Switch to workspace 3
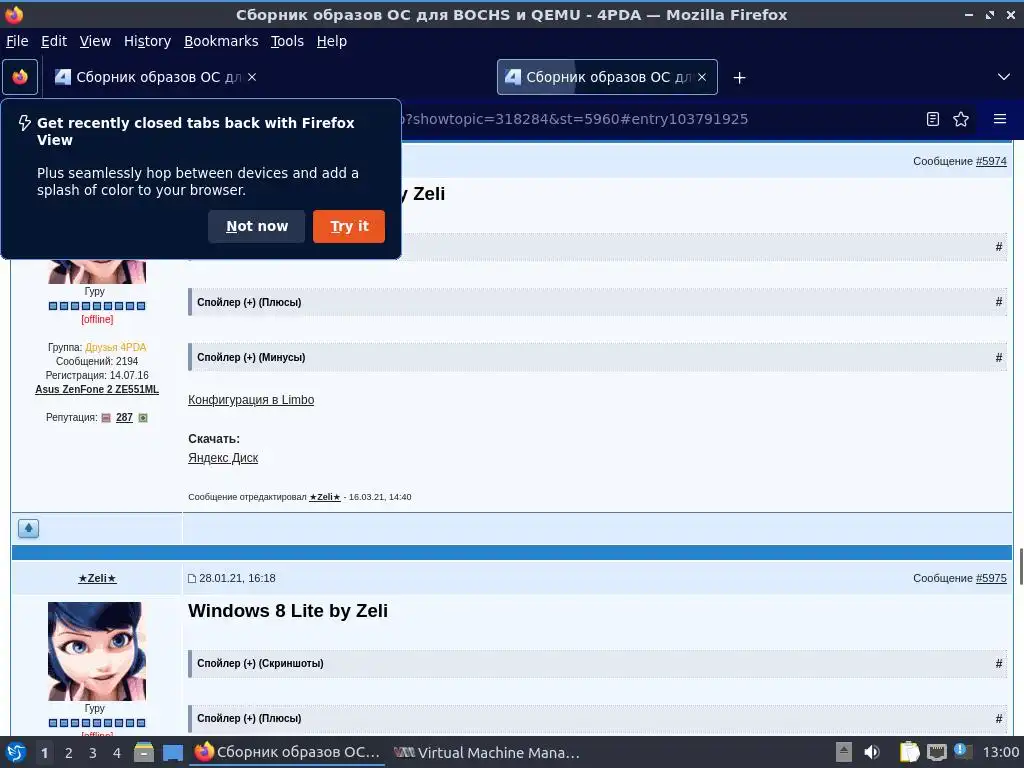 coord(93,753)
